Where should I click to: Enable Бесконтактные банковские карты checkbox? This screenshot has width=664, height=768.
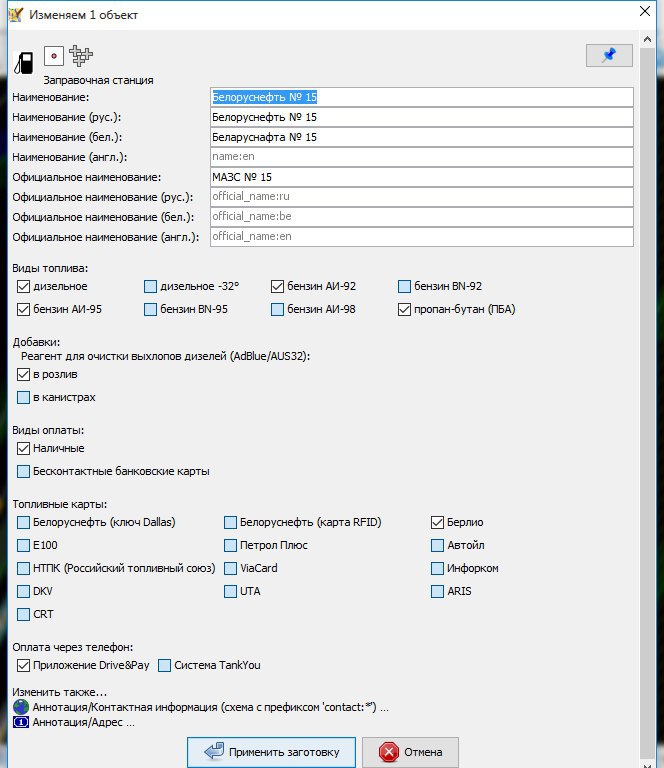[x=24, y=471]
